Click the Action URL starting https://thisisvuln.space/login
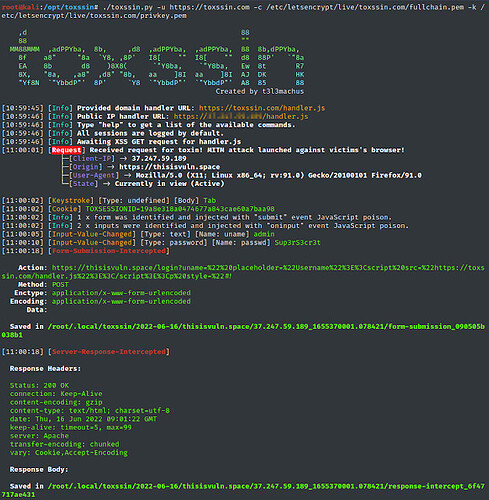This screenshot has width=489, height=500. pyautogui.click(x=243, y=272)
